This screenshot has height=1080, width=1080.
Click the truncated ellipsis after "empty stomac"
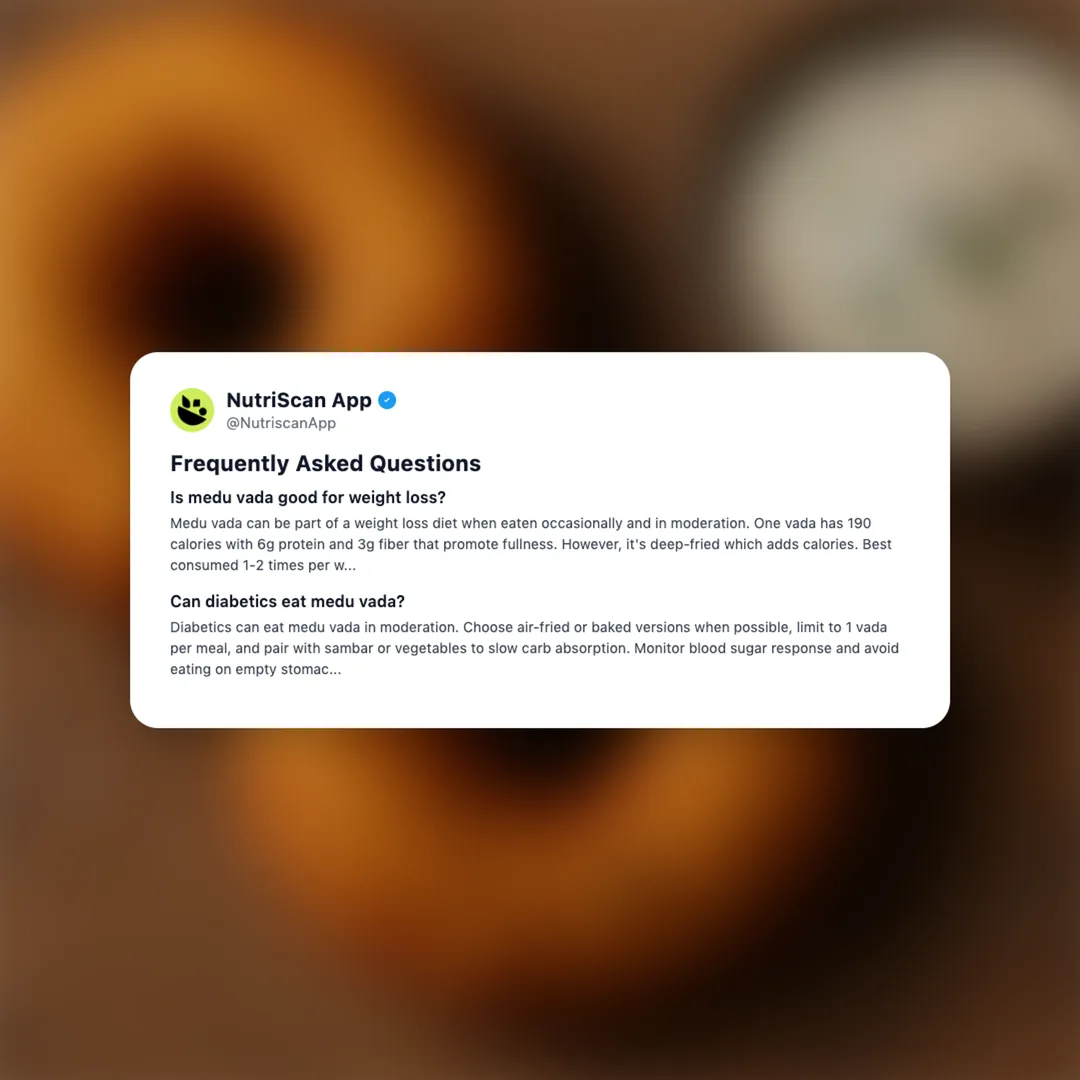[x=334, y=669]
